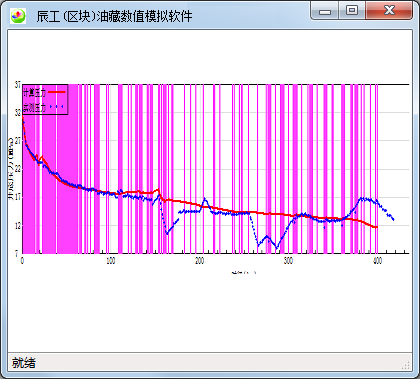Click the application logo icon in title bar
Image resolution: width=420 pixels, height=380 pixels.
pos(18,16)
